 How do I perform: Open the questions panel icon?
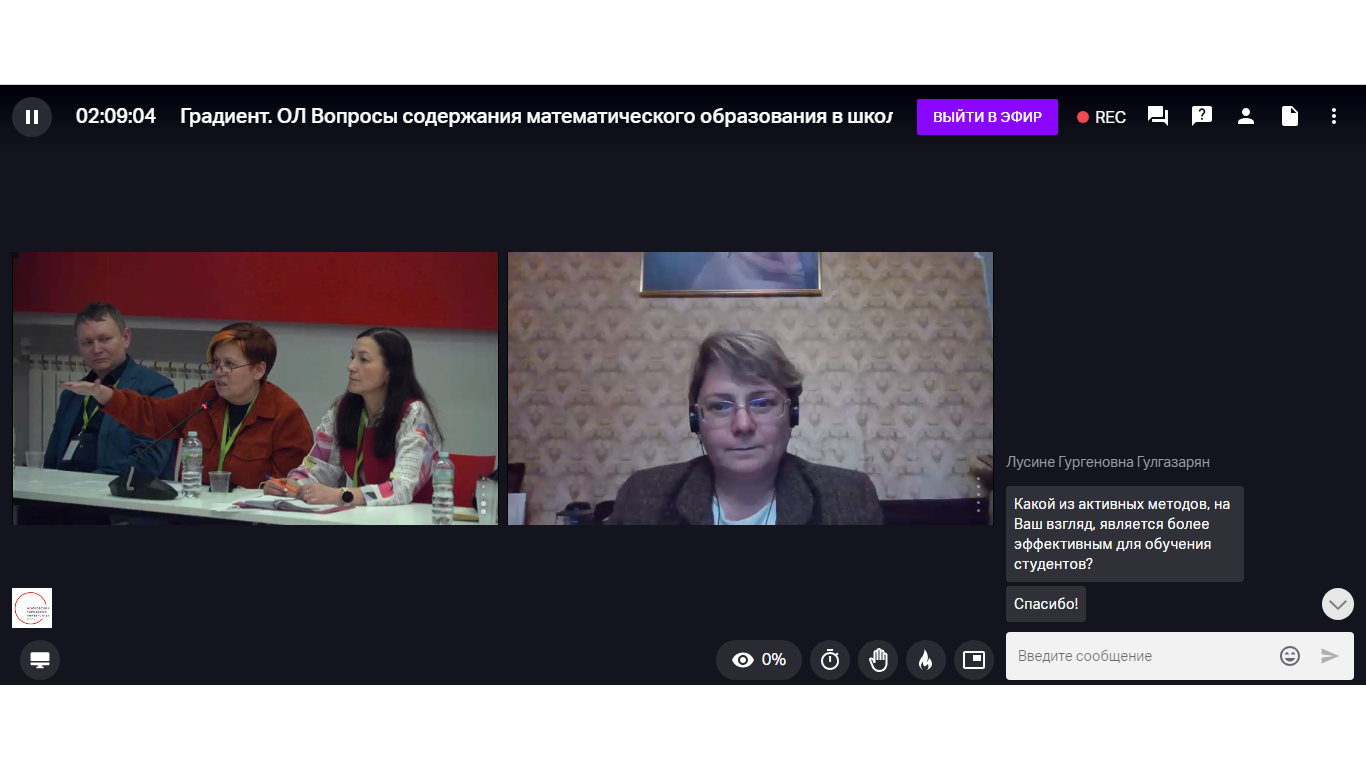pos(1202,116)
